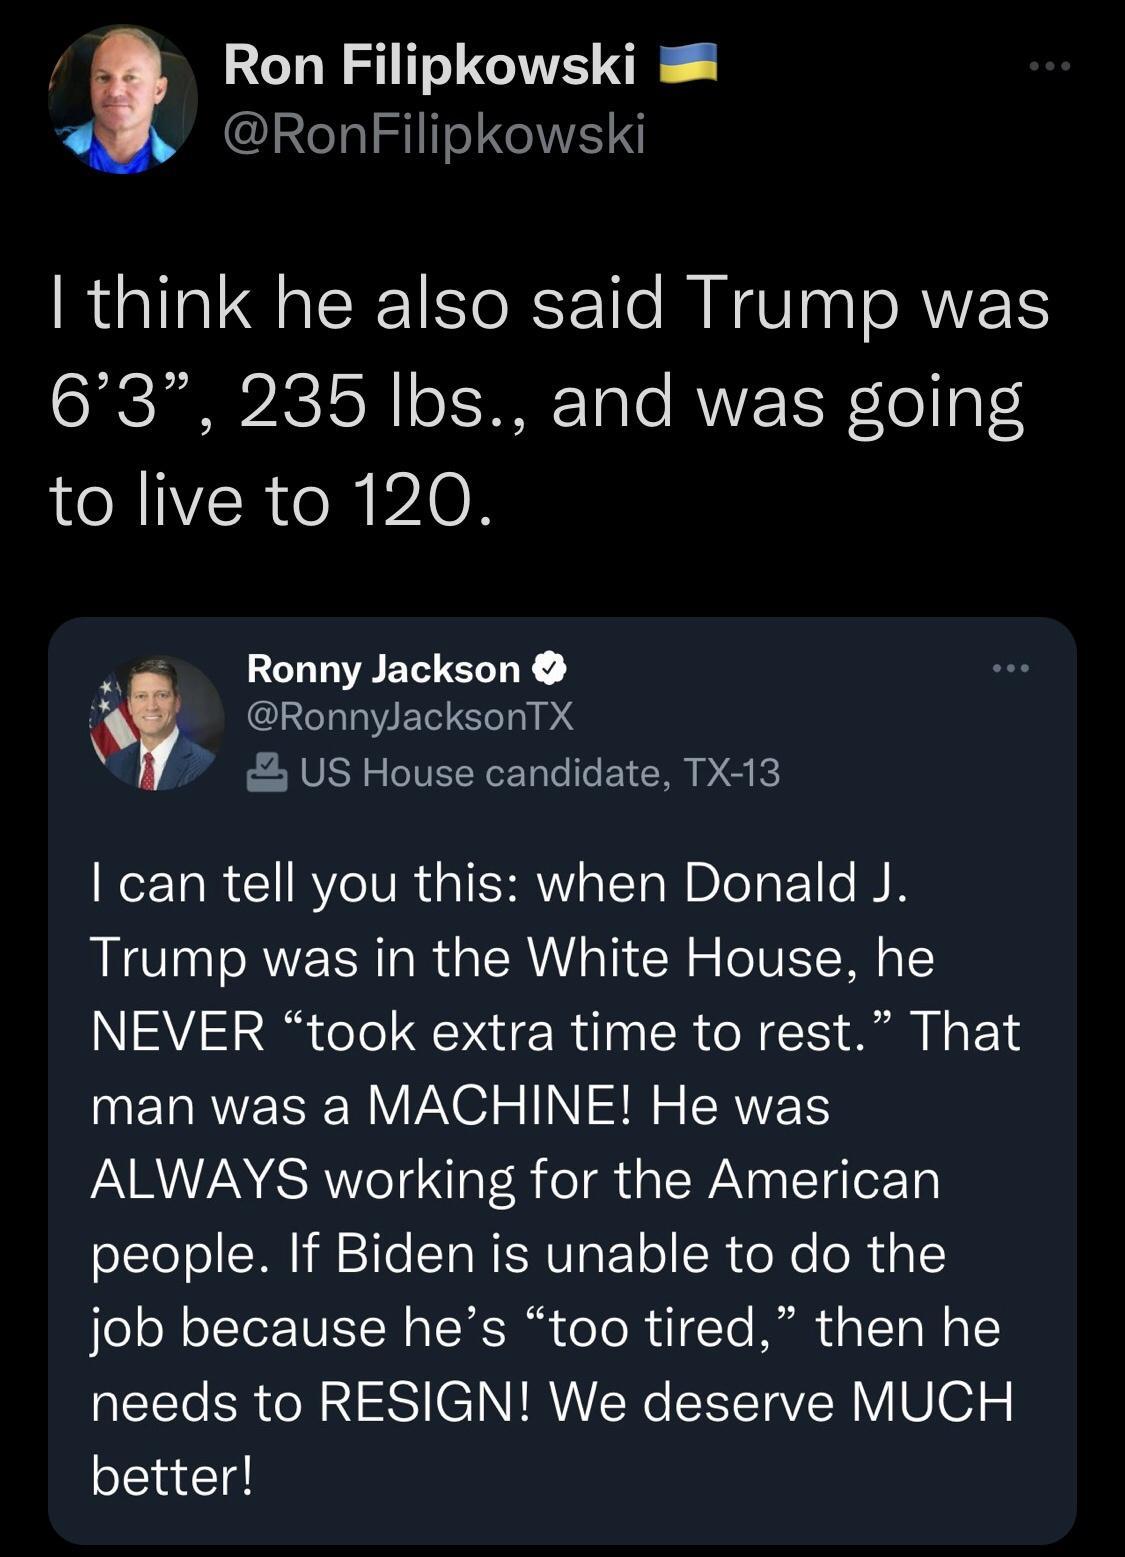Select Ron Filipkowski's display name
Viewport: 1125px width, 1557px height.
coord(428,66)
